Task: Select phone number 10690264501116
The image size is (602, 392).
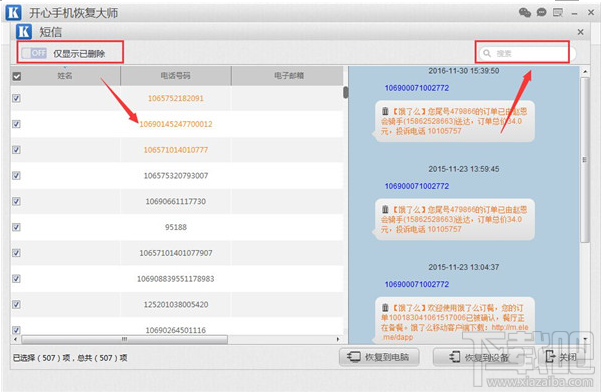Action: [176, 330]
